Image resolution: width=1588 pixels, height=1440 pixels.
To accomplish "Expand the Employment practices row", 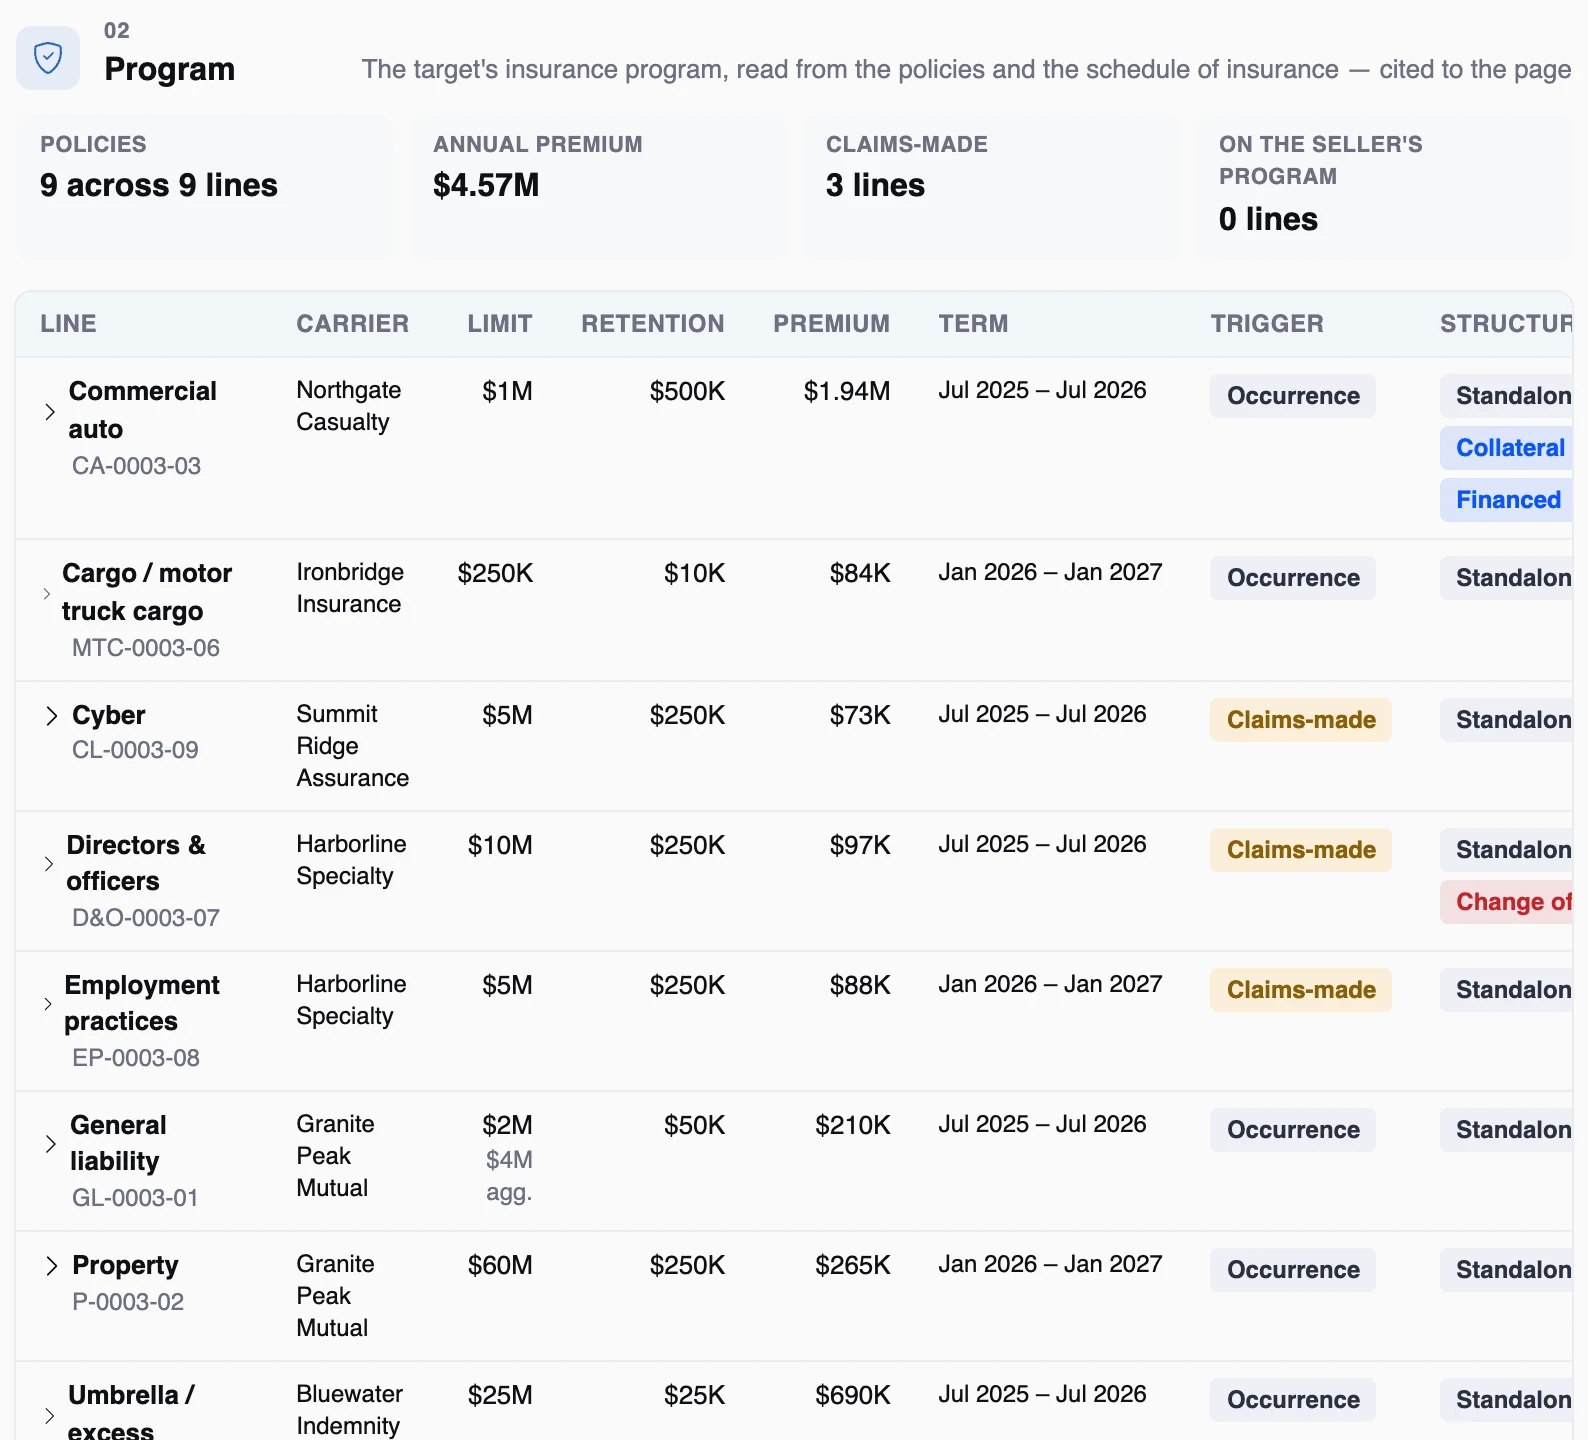I will tap(48, 1003).
